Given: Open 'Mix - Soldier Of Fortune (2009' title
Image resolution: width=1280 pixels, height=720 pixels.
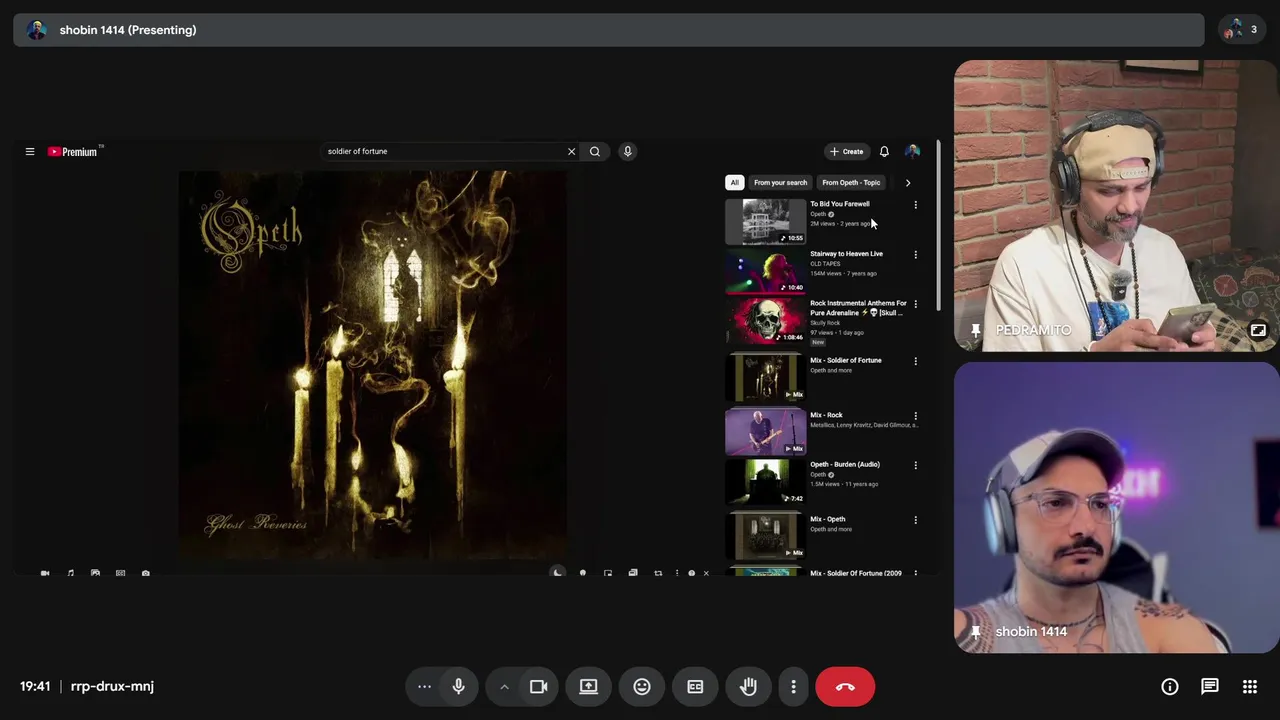Looking at the screenshot, I should click(x=856, y=574).
